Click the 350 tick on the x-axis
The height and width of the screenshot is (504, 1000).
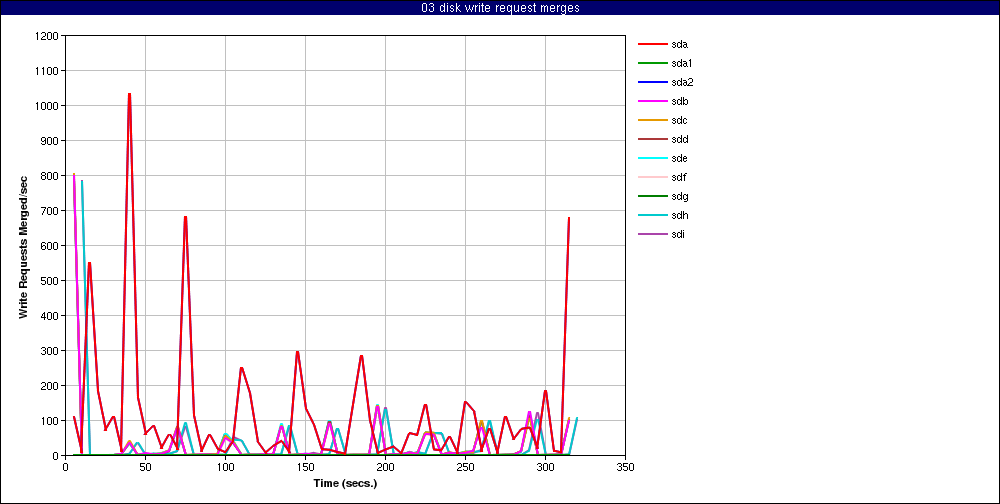(625, 466)
